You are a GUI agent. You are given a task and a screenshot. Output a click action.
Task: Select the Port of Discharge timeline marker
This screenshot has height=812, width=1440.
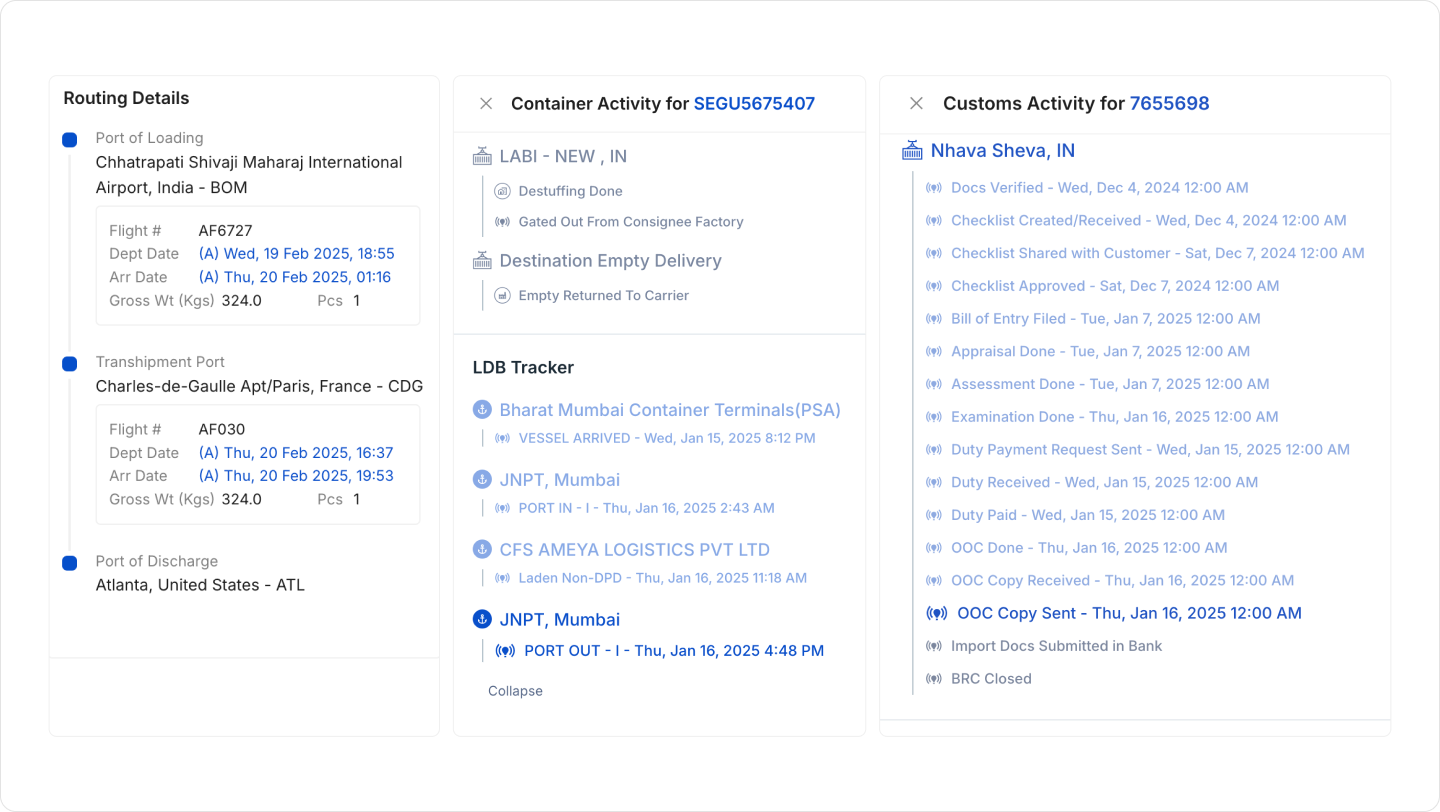tap(69, 563)
